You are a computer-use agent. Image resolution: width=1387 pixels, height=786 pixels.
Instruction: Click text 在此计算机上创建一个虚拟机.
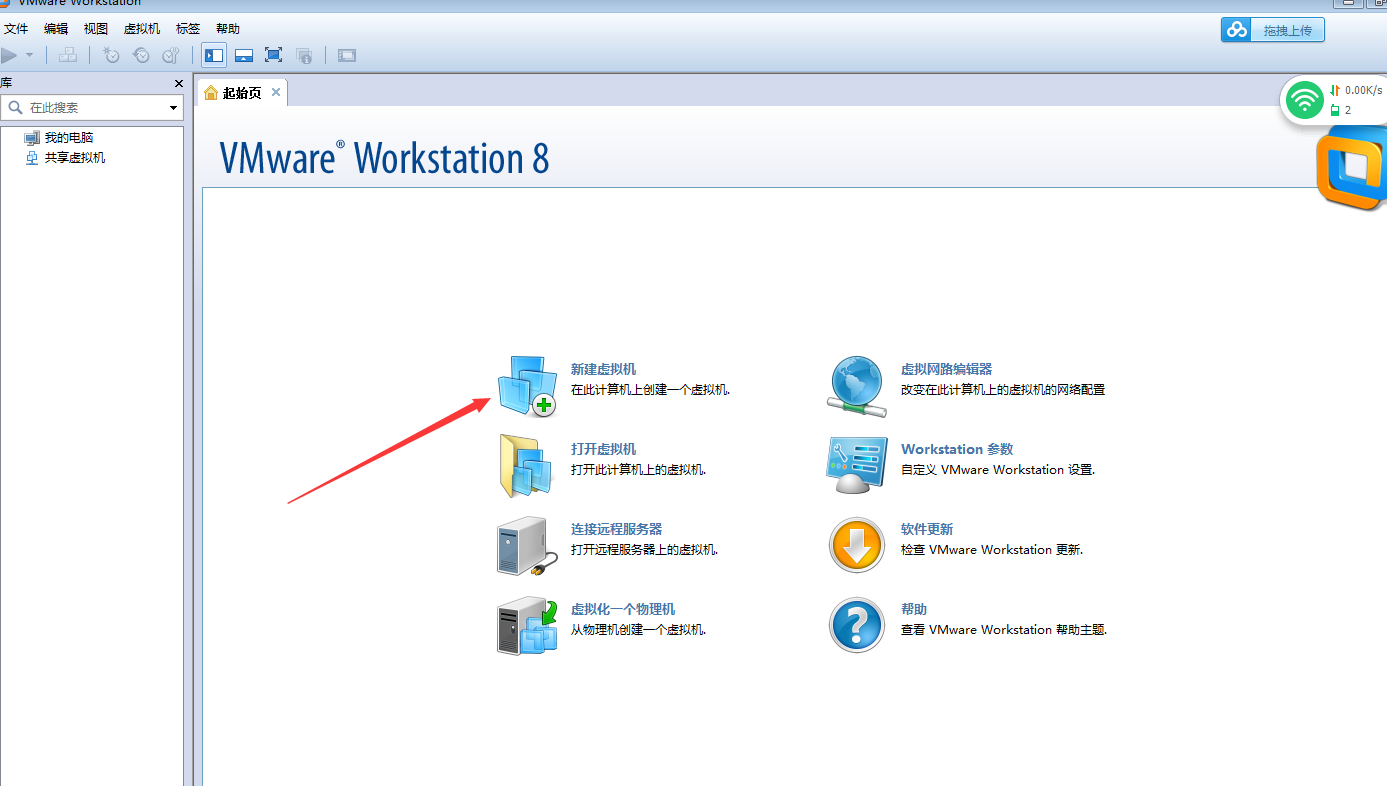coord(650,390)
